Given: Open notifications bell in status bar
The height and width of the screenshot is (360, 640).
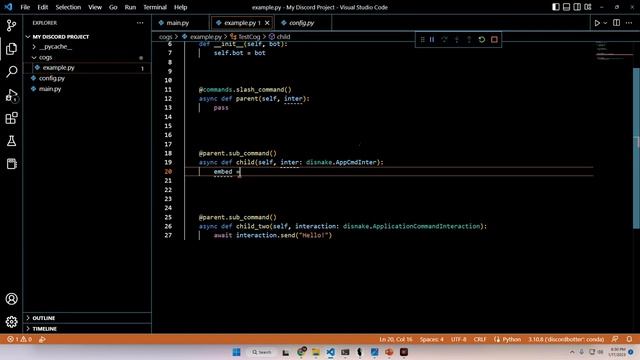Looking at the screenshot, I should pyautogui.click(x=629, y=339).
